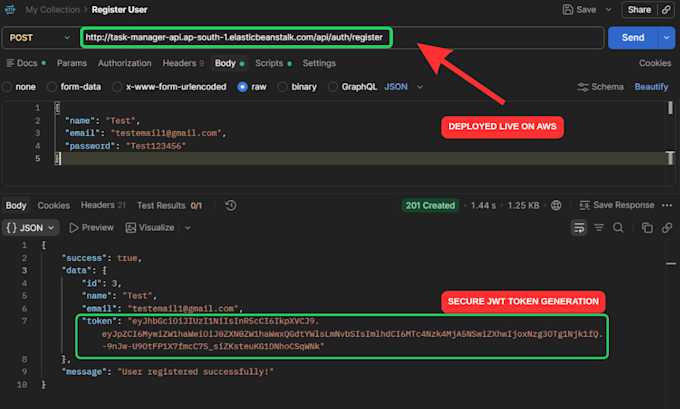This screenshot has height=409, width=680.
Task: Click Beautify to format the body
Action: click(x=651, y=87)
